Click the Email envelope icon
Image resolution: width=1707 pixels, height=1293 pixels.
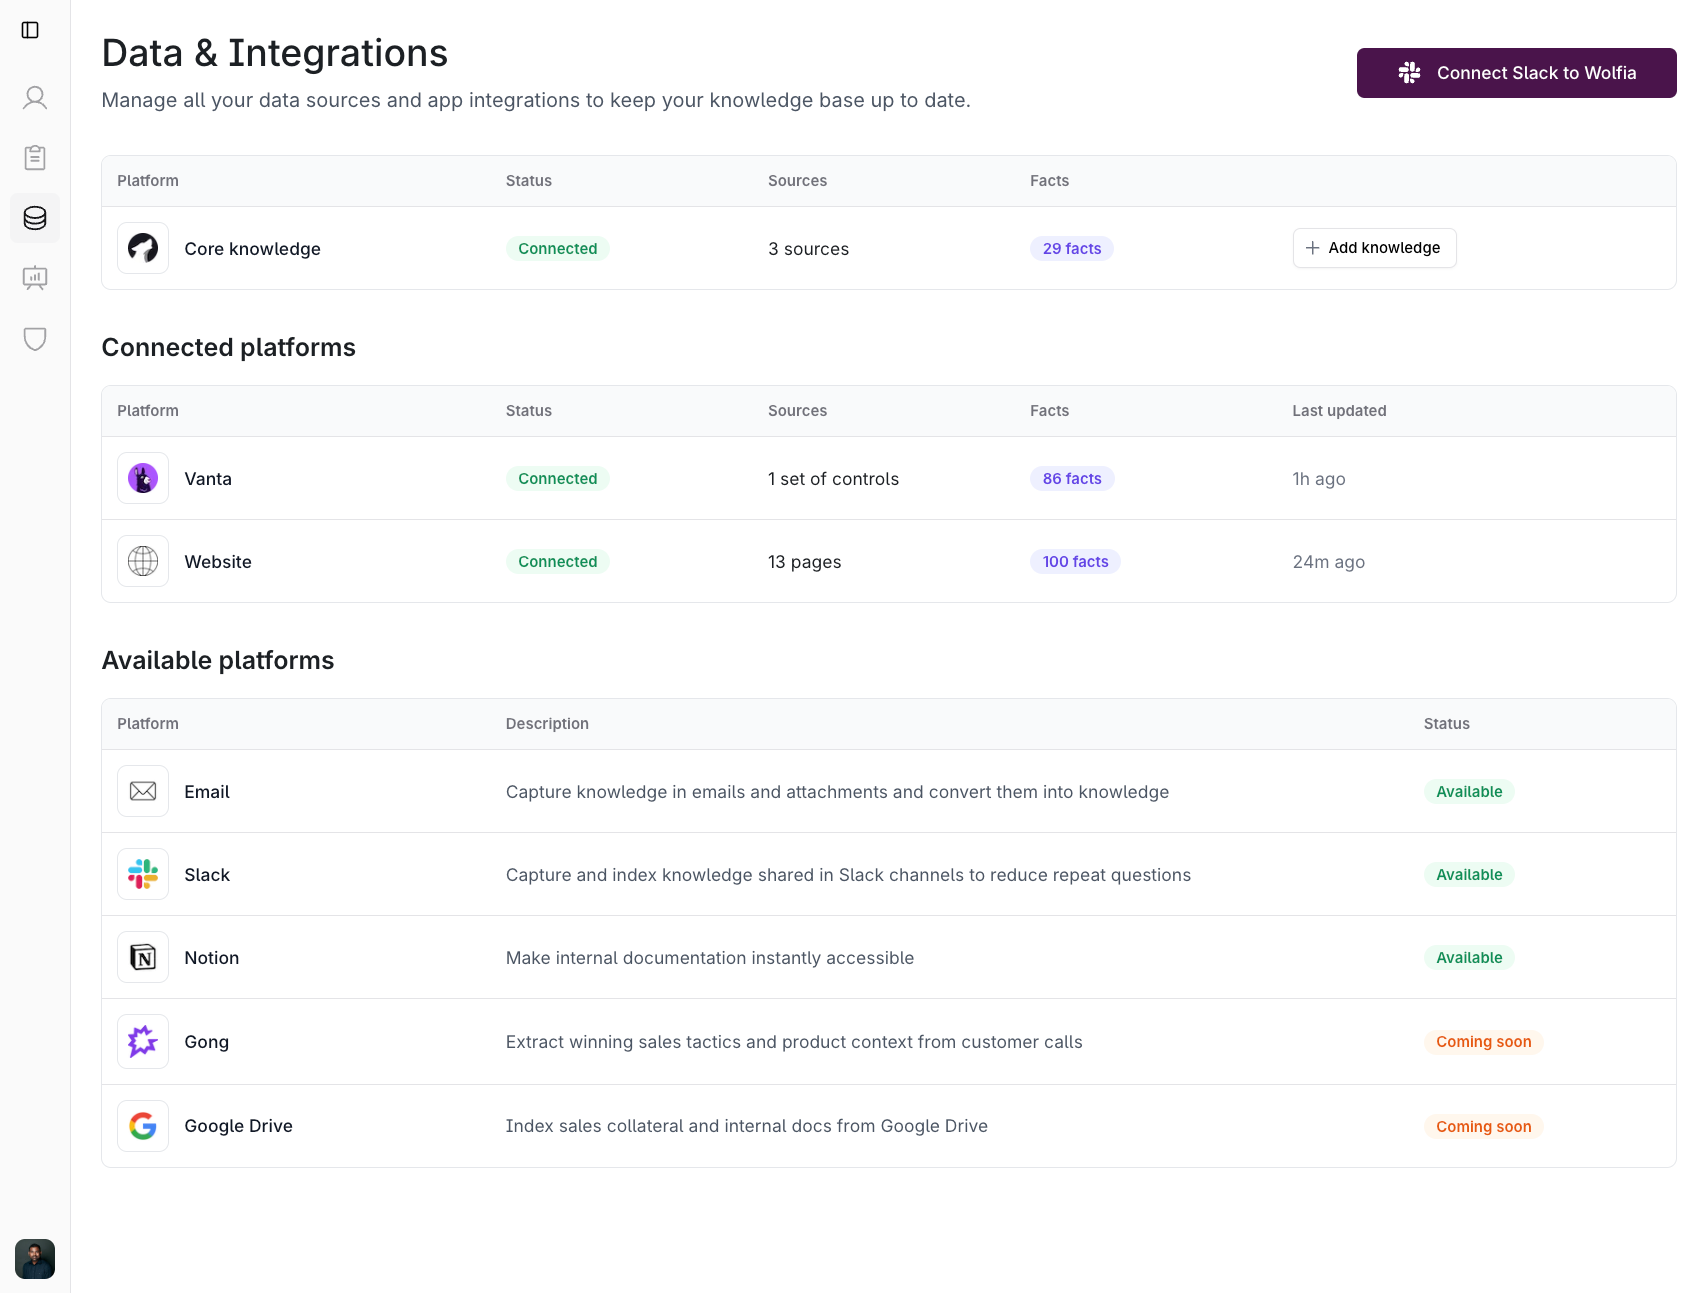coord(142,791)
